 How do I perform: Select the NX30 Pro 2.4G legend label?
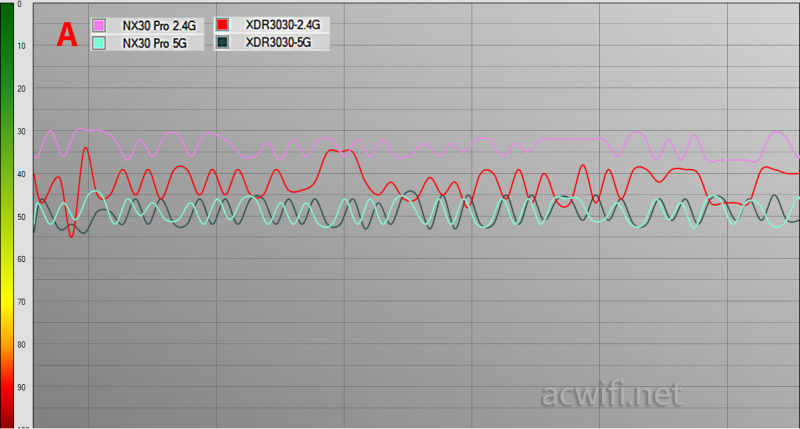point(159,24)
